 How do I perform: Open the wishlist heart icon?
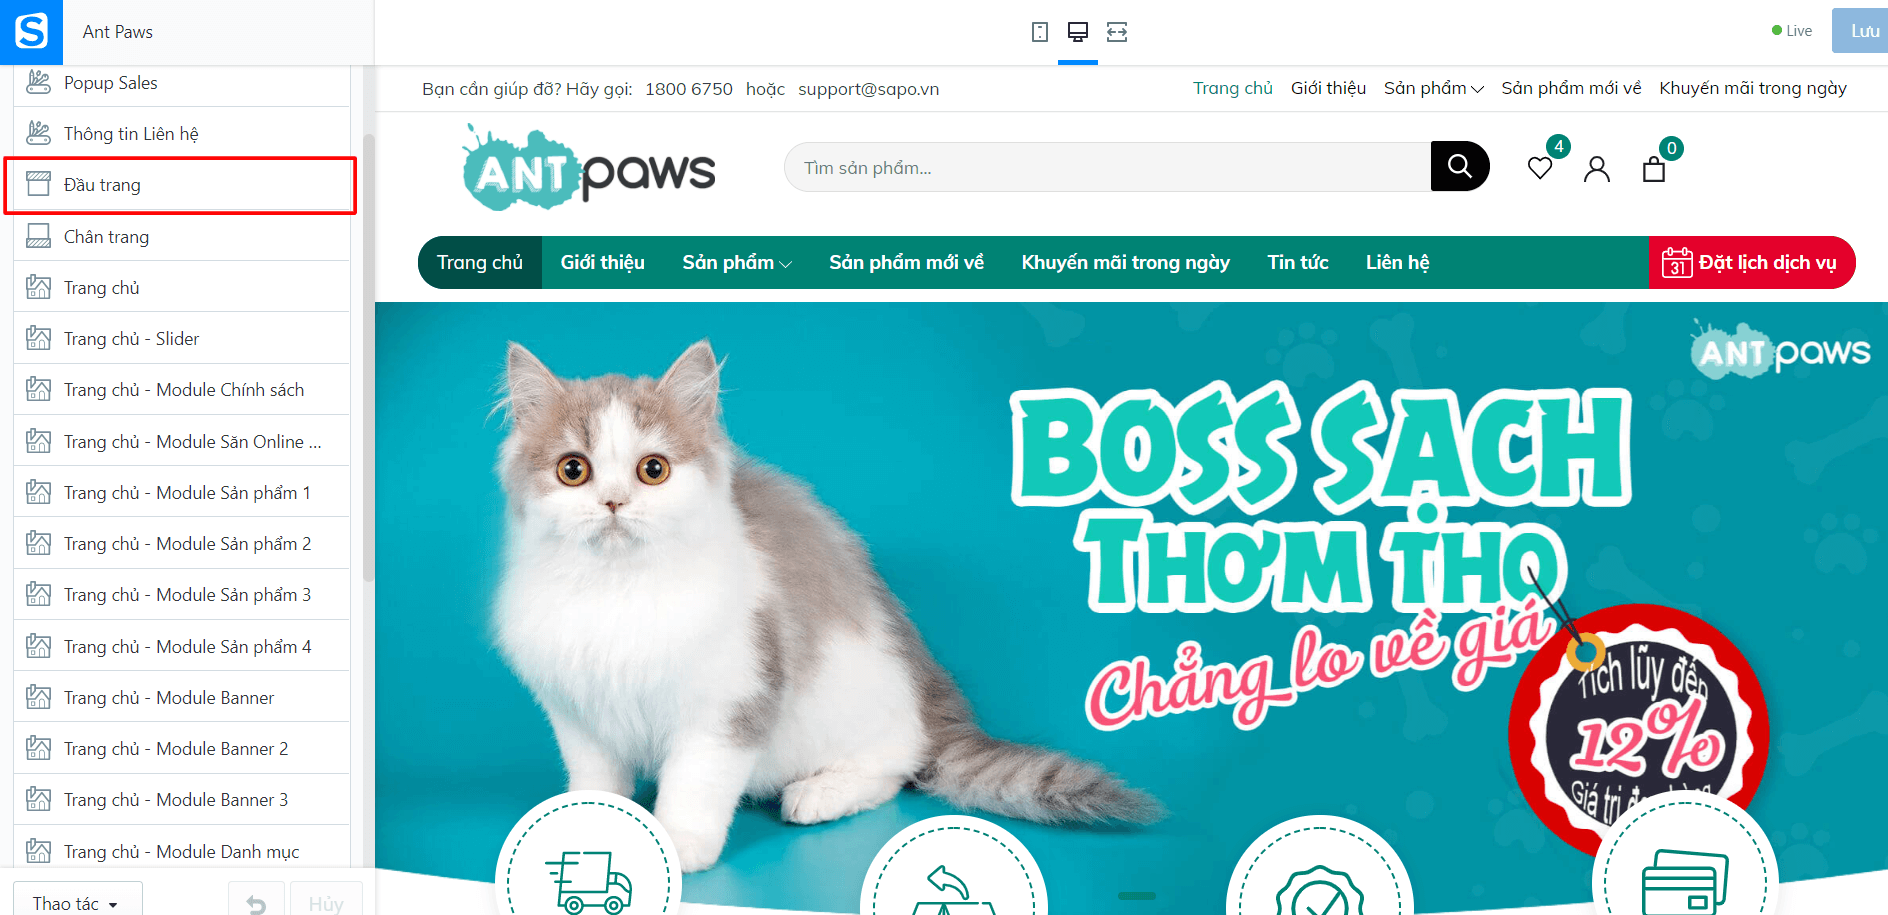click(x=1540, y=168)
